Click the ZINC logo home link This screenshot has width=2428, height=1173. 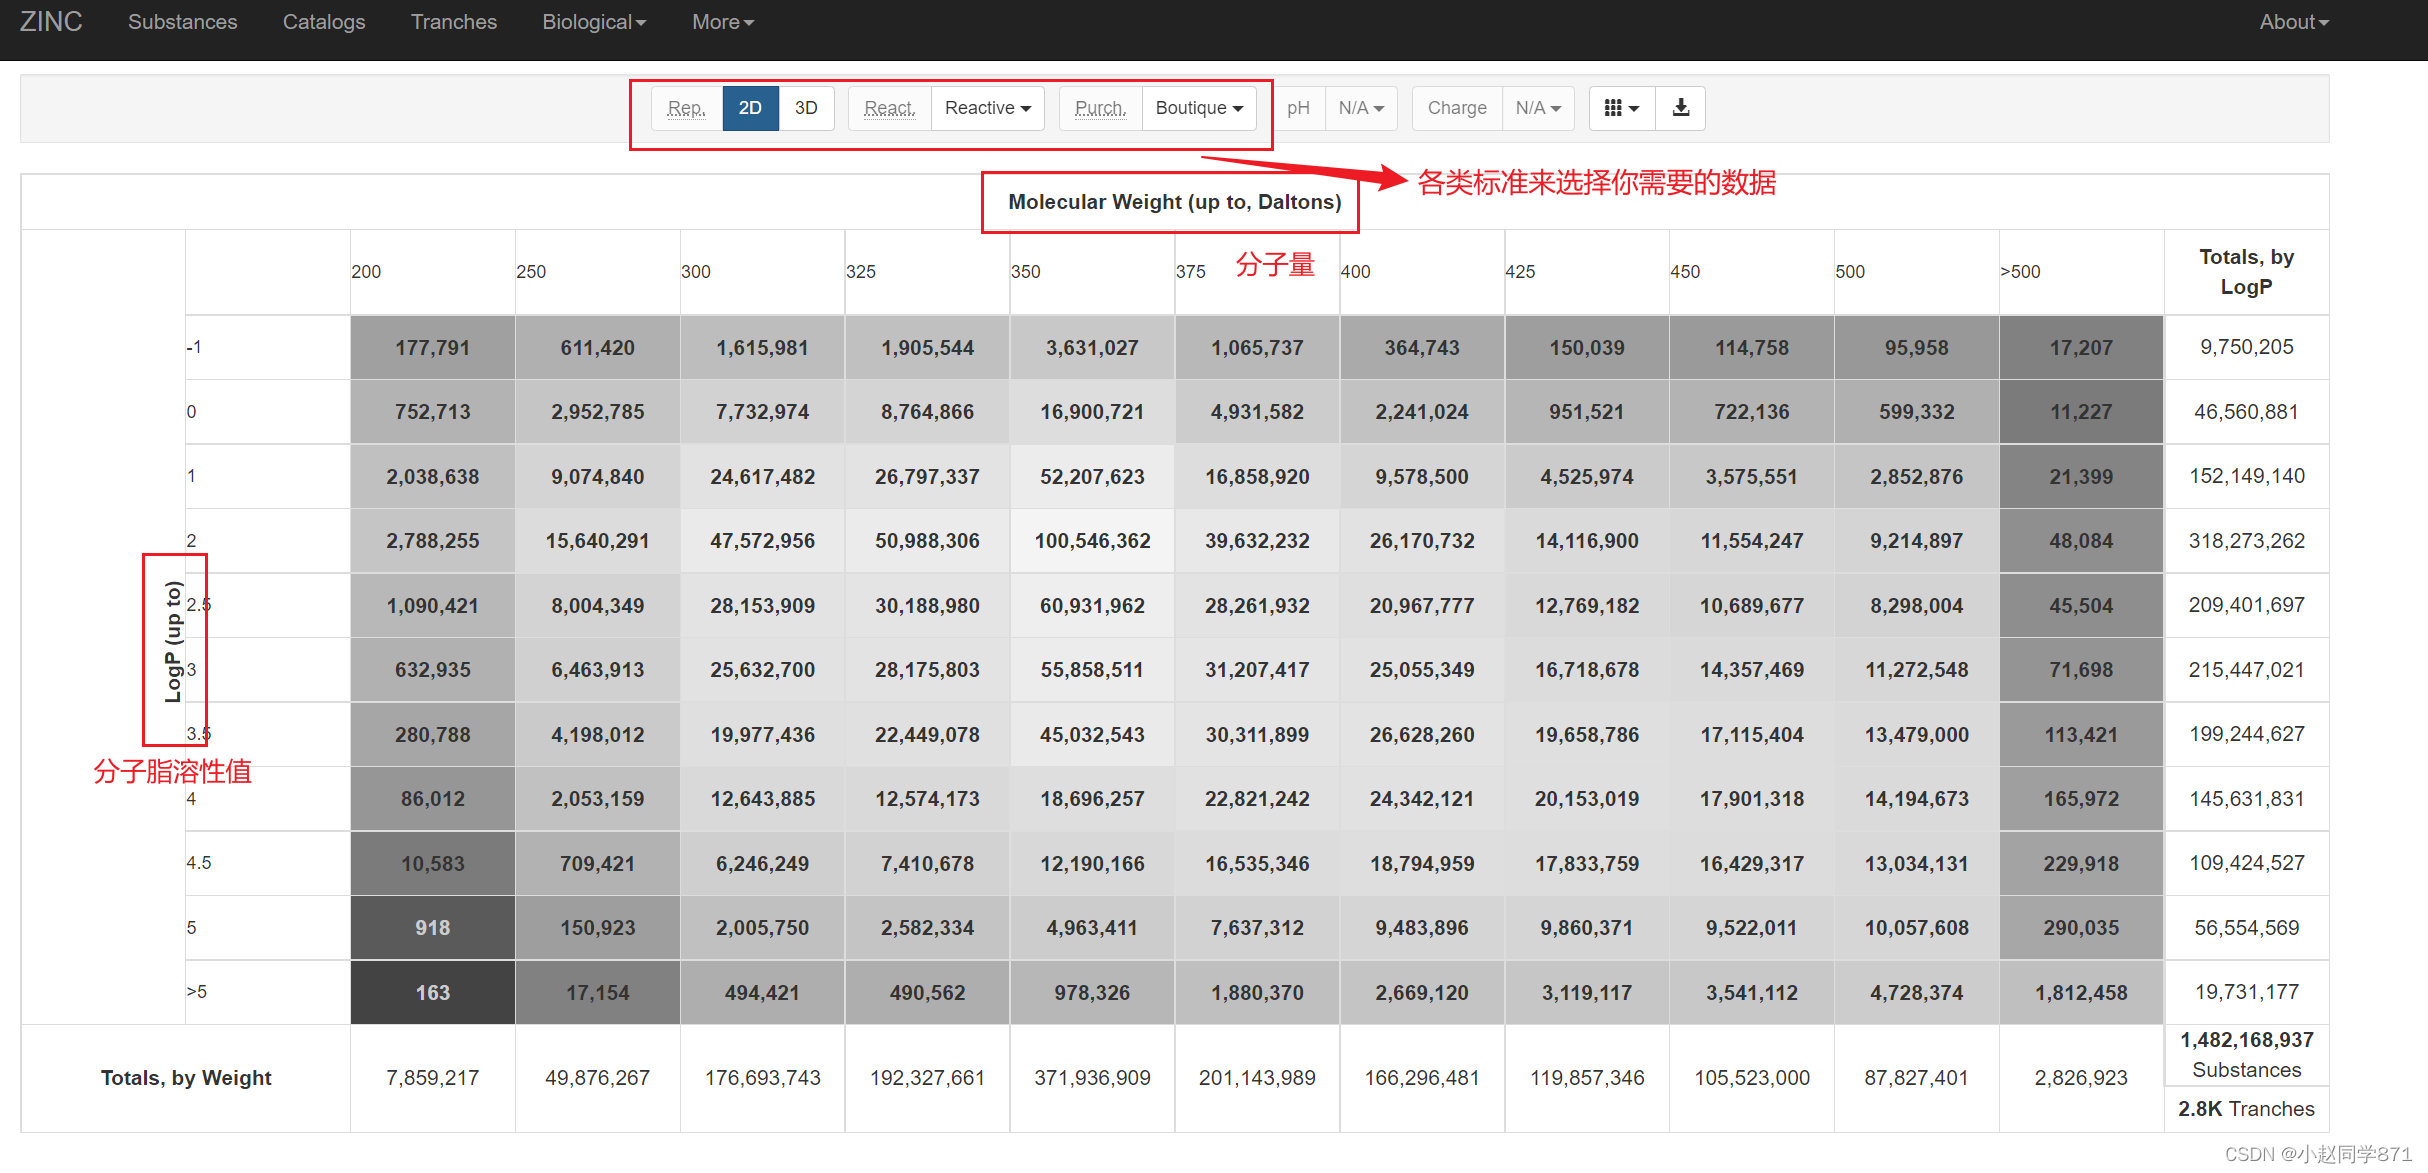click(x=51, y=22)
